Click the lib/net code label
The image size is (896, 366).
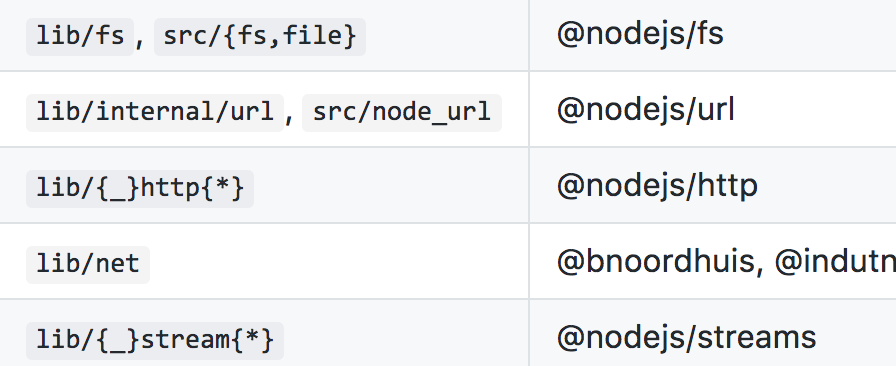pyautogui.click(x=88, y=265)
